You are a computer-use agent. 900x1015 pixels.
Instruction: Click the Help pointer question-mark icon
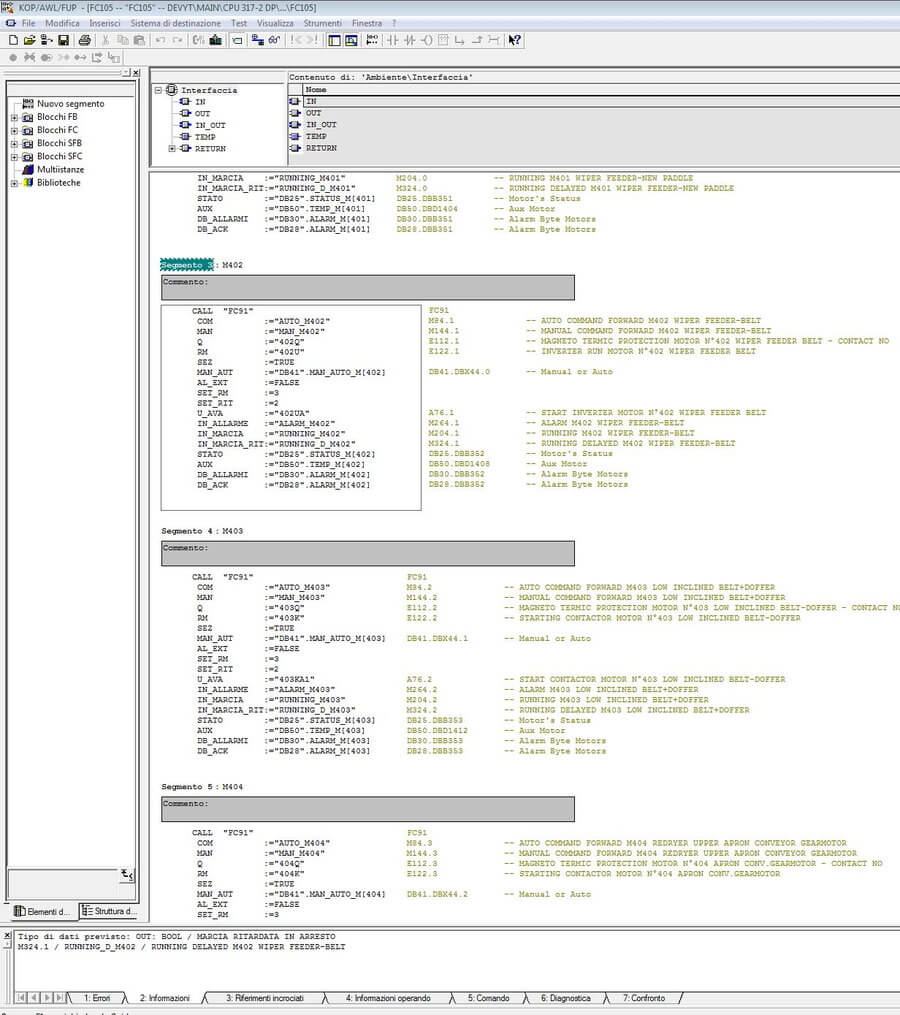pos(515,40)
